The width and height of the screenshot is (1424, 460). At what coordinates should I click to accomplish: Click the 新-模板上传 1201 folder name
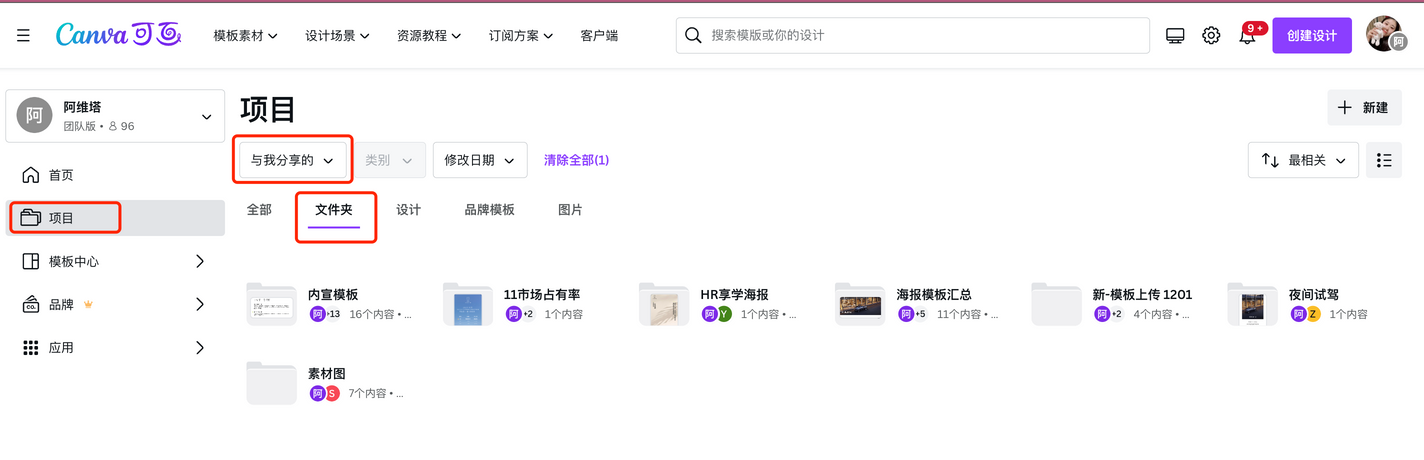point(1142,294)
